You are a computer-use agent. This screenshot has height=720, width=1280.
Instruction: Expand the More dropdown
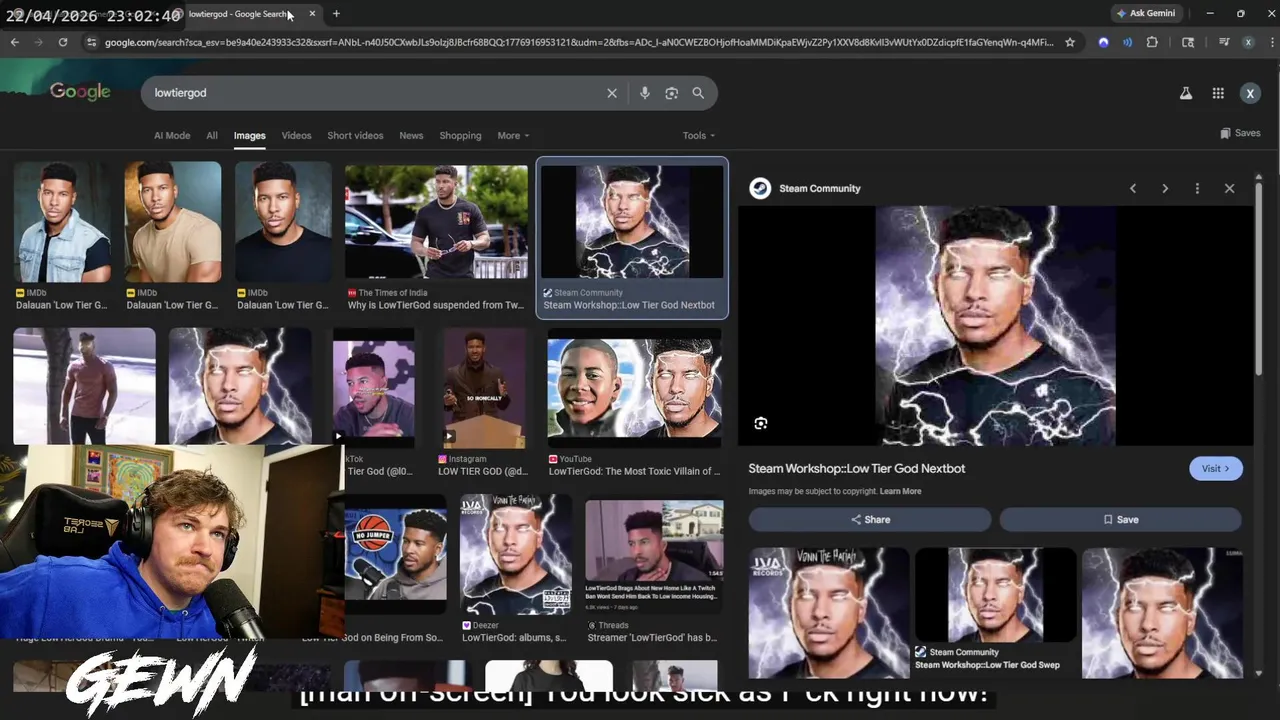(513, 136)
